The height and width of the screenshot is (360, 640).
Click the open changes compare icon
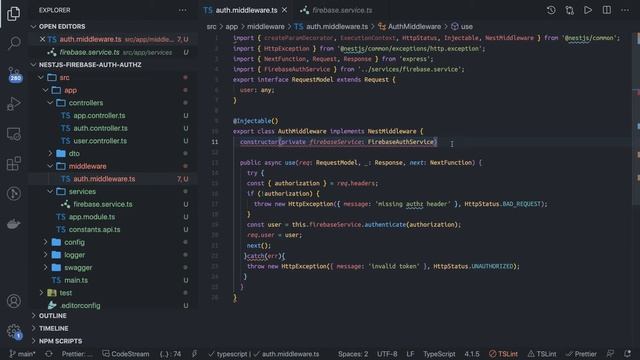(569, 10)
